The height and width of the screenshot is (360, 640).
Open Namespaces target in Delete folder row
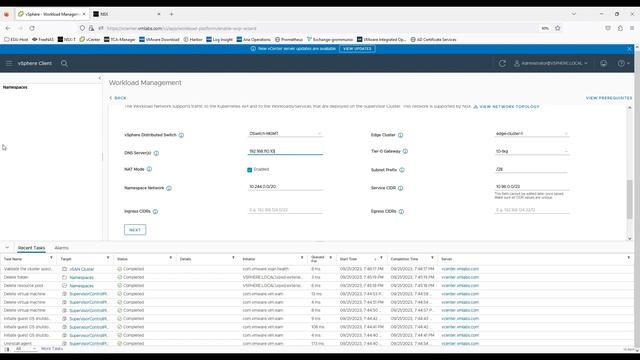coord(82,278)
